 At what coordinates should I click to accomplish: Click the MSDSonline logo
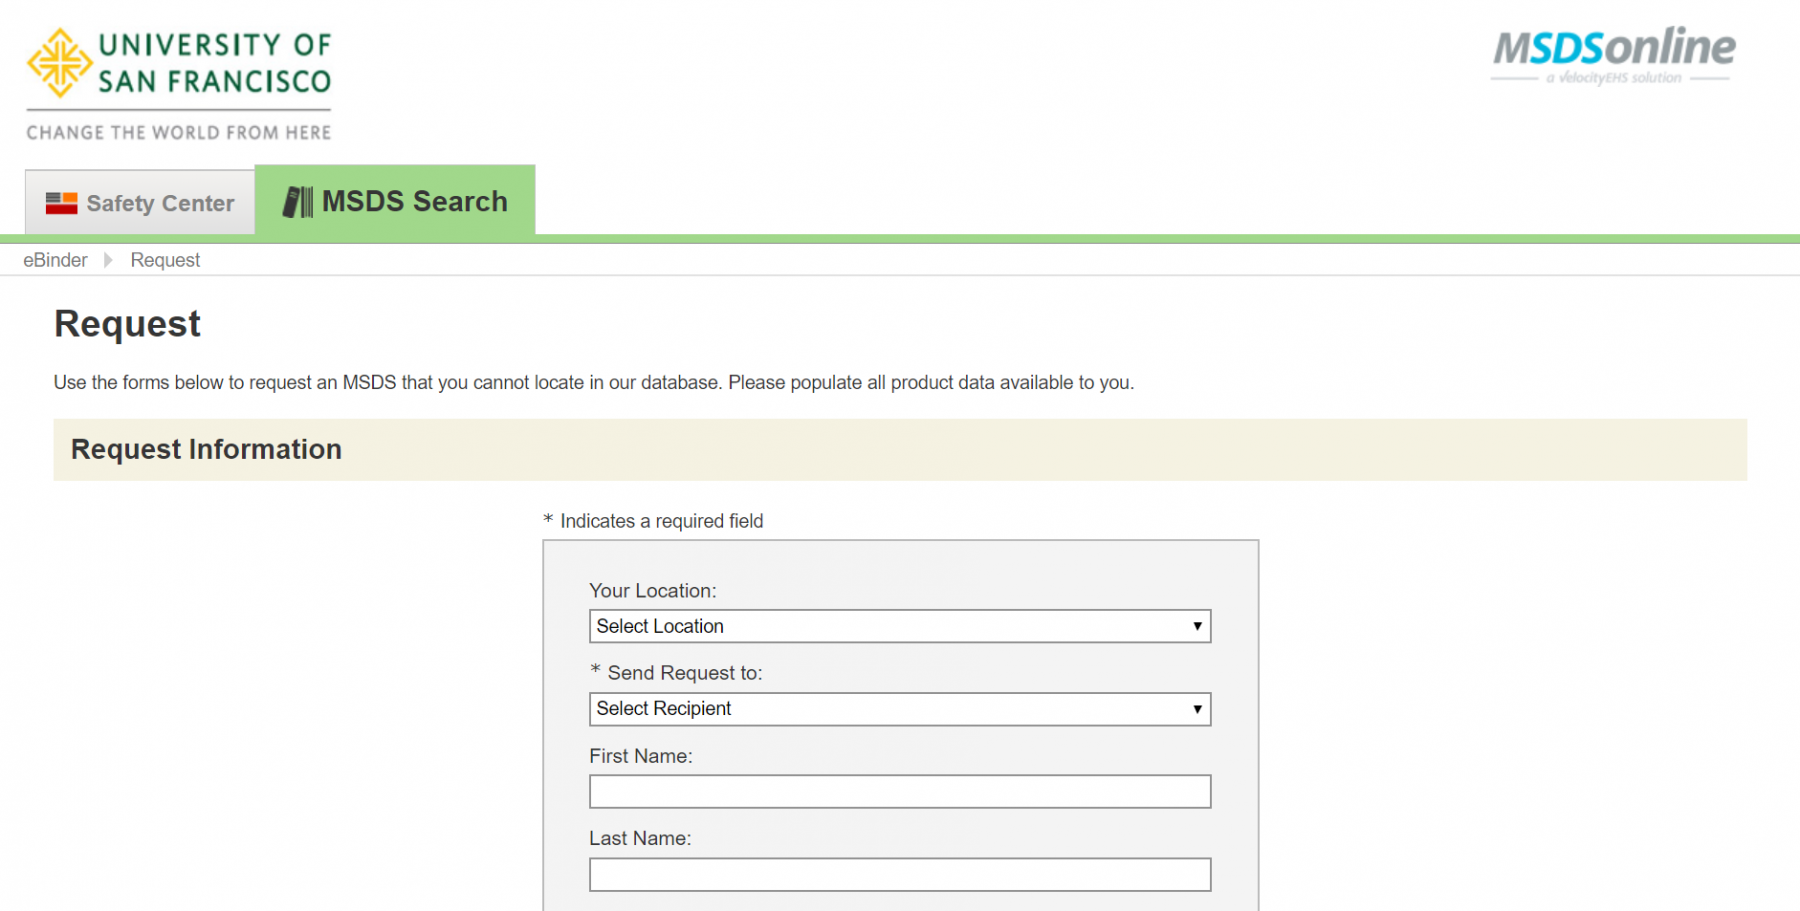pos(1613,56)
